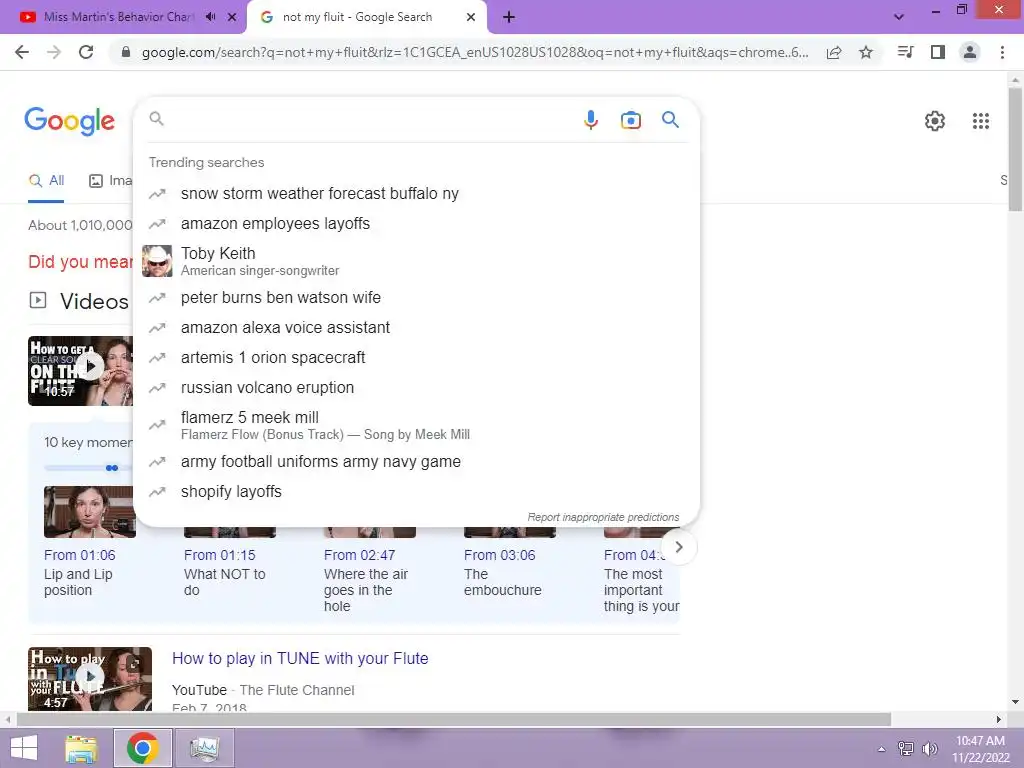Select 'shopify layoffs' suggestion
This screenshot has width=1024, height=768.
point(416,491)
